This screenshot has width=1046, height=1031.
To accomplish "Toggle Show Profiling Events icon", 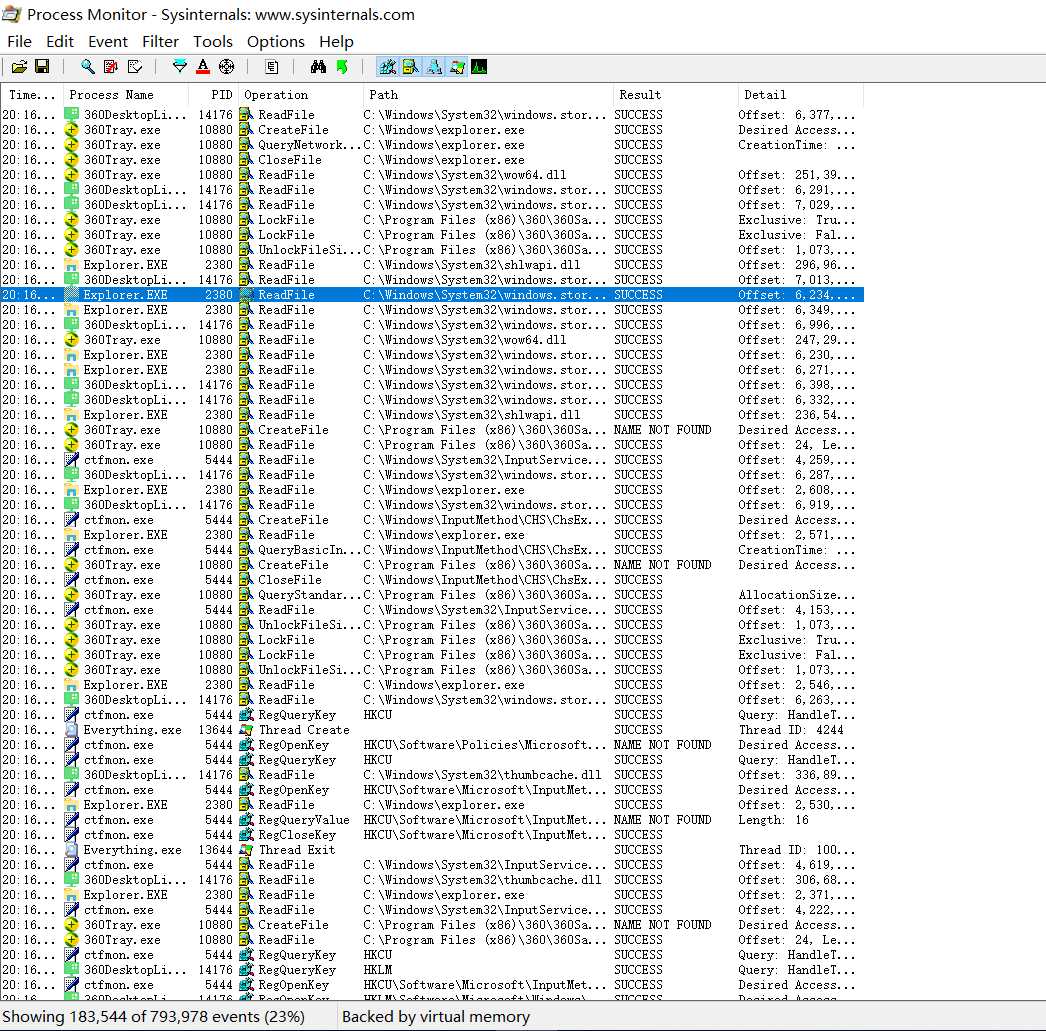I will coord(479,67).
